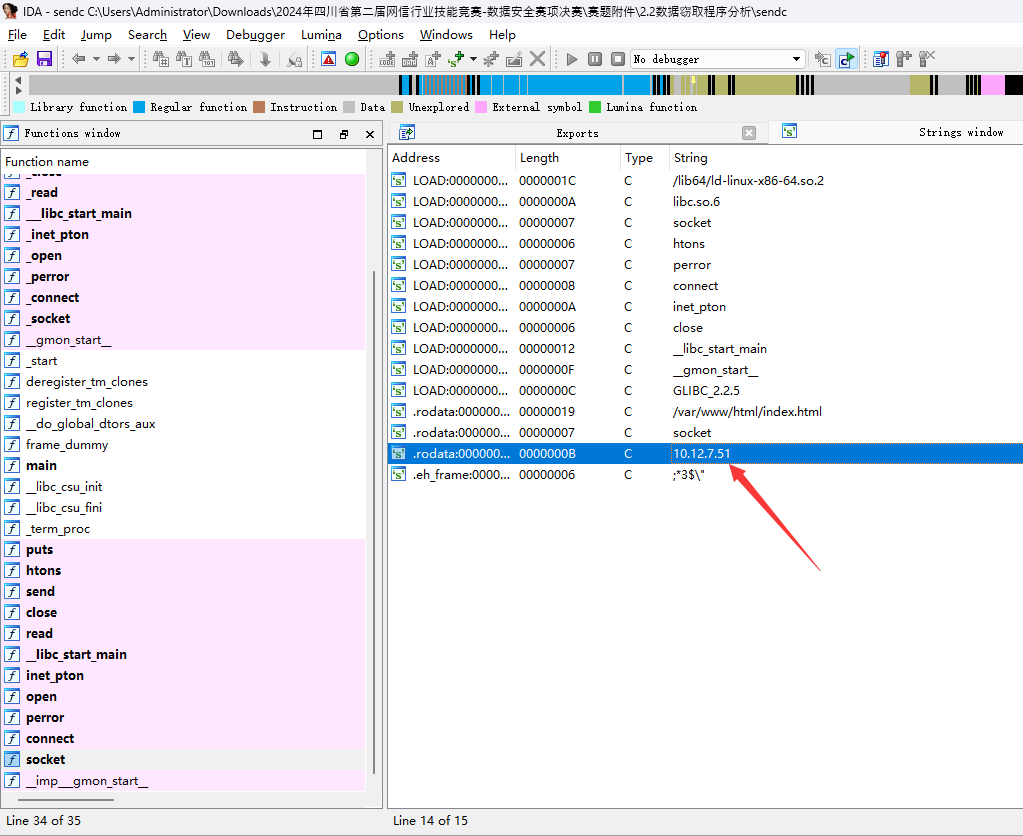
Task: Open the forward-history dropdown arrow
Action: coord(131,59)
